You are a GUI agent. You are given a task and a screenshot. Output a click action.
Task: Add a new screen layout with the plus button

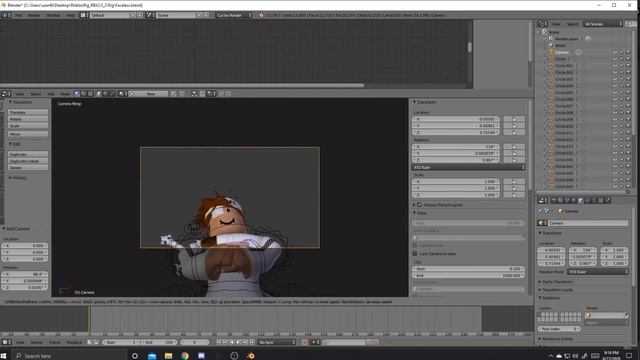pos(133,15)
